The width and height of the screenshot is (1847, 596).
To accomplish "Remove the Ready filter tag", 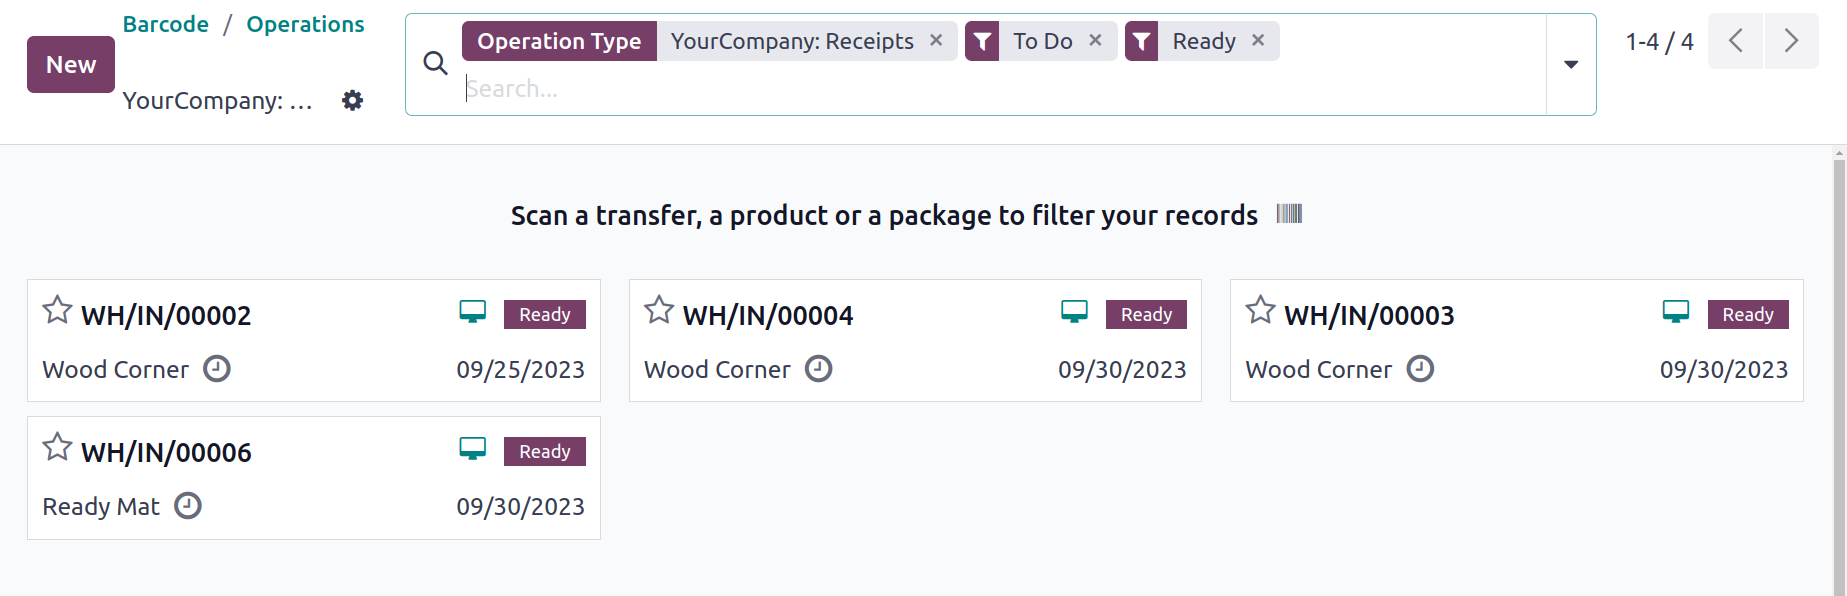I will point(1258,40).
